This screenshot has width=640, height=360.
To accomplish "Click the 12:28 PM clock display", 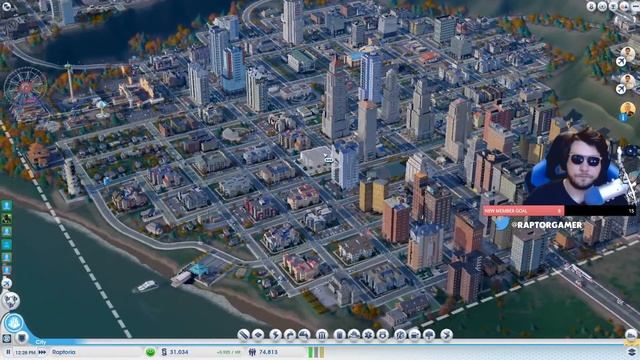I will pyautogui.click(x=25, y=352).
